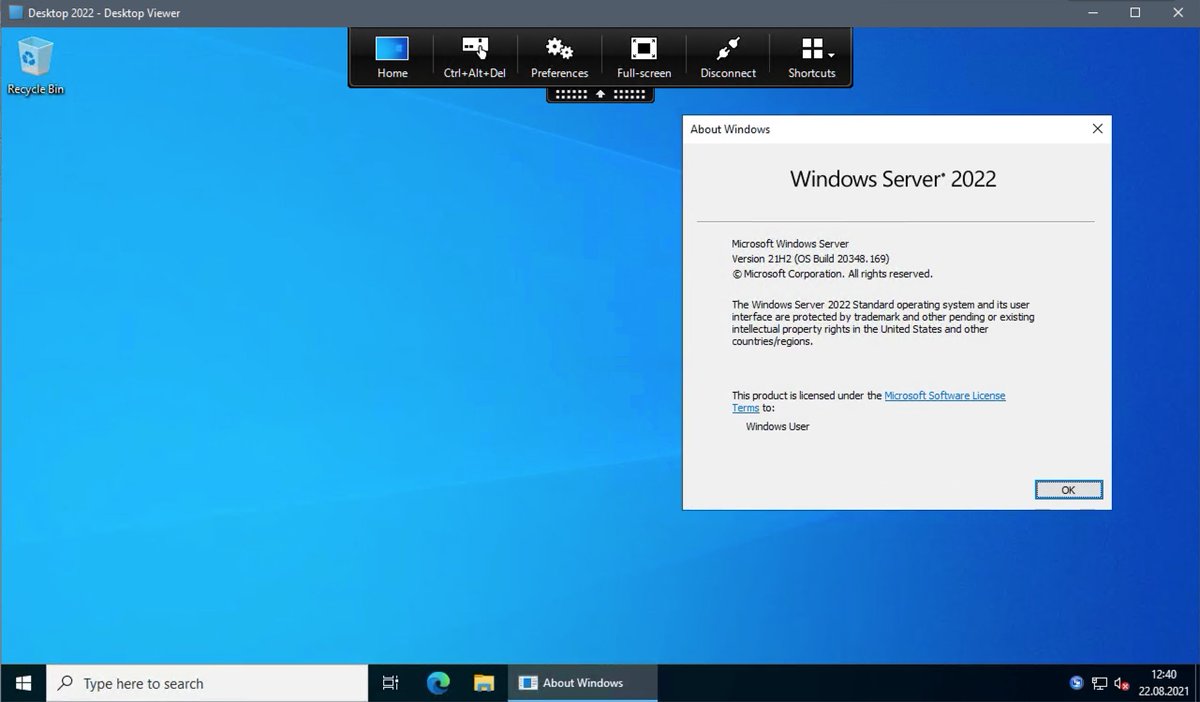Click the blue tray application icon
The height and width of the screenshot is (702, 1200).
coord(1076,684)
